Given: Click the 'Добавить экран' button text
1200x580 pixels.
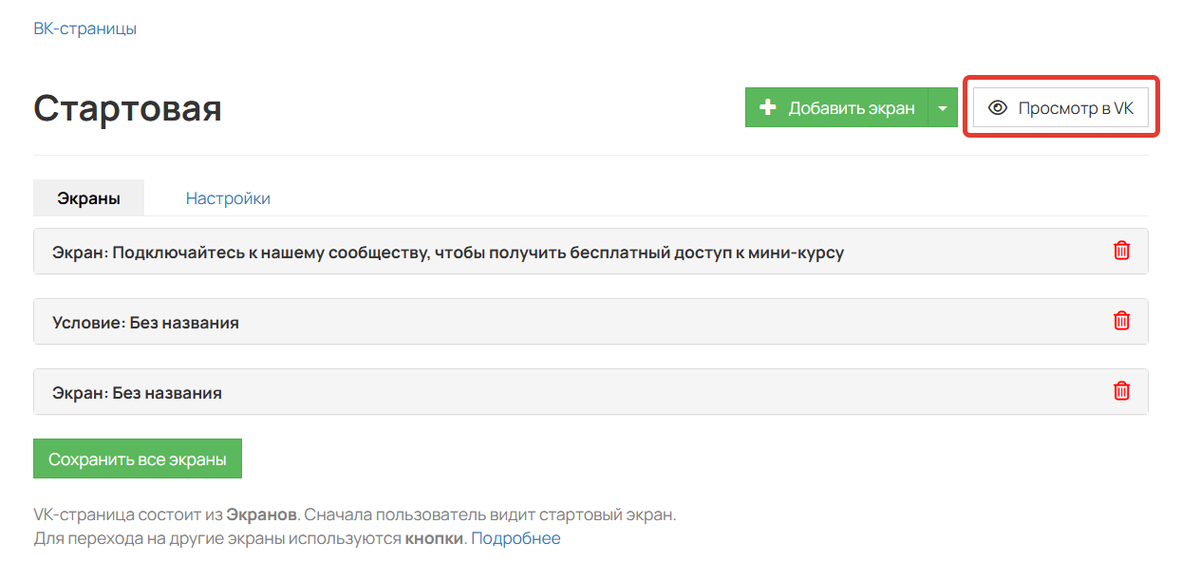Looking at the screenshot, I should (851, 108).
